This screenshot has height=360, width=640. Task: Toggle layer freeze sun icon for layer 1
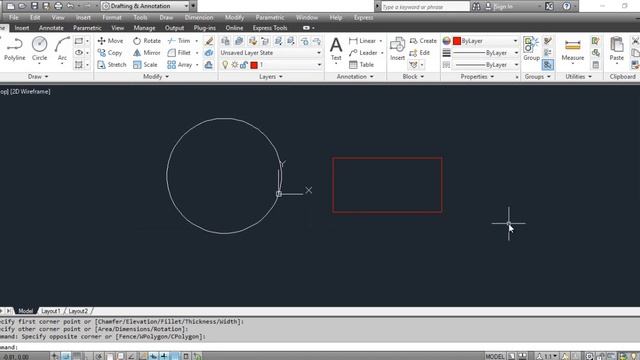(x=235, y=65)
